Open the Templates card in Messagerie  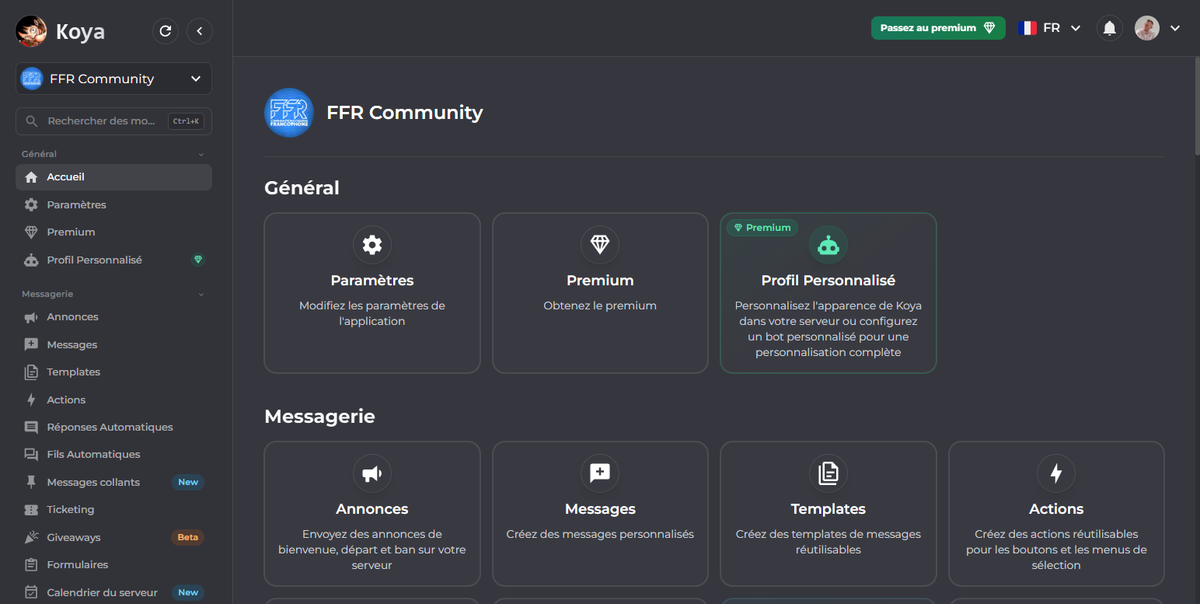828,514
